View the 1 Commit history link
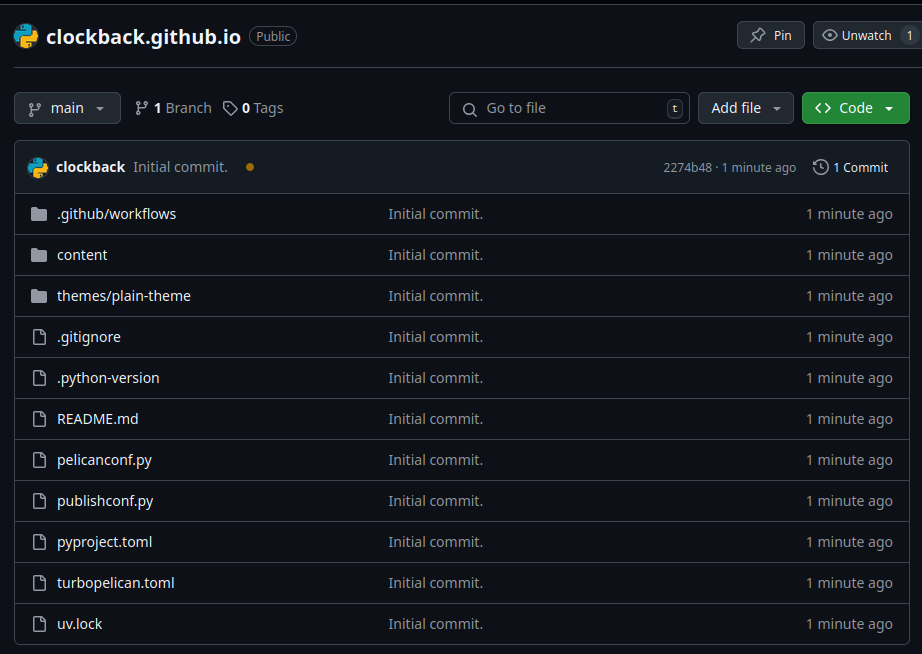 click(850, 168)
